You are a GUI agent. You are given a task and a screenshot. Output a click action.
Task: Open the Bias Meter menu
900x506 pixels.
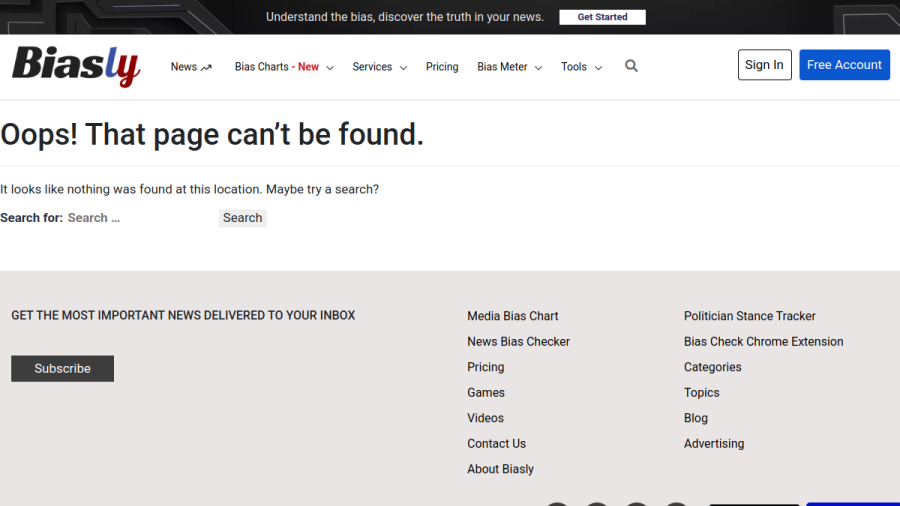(502, 67)
